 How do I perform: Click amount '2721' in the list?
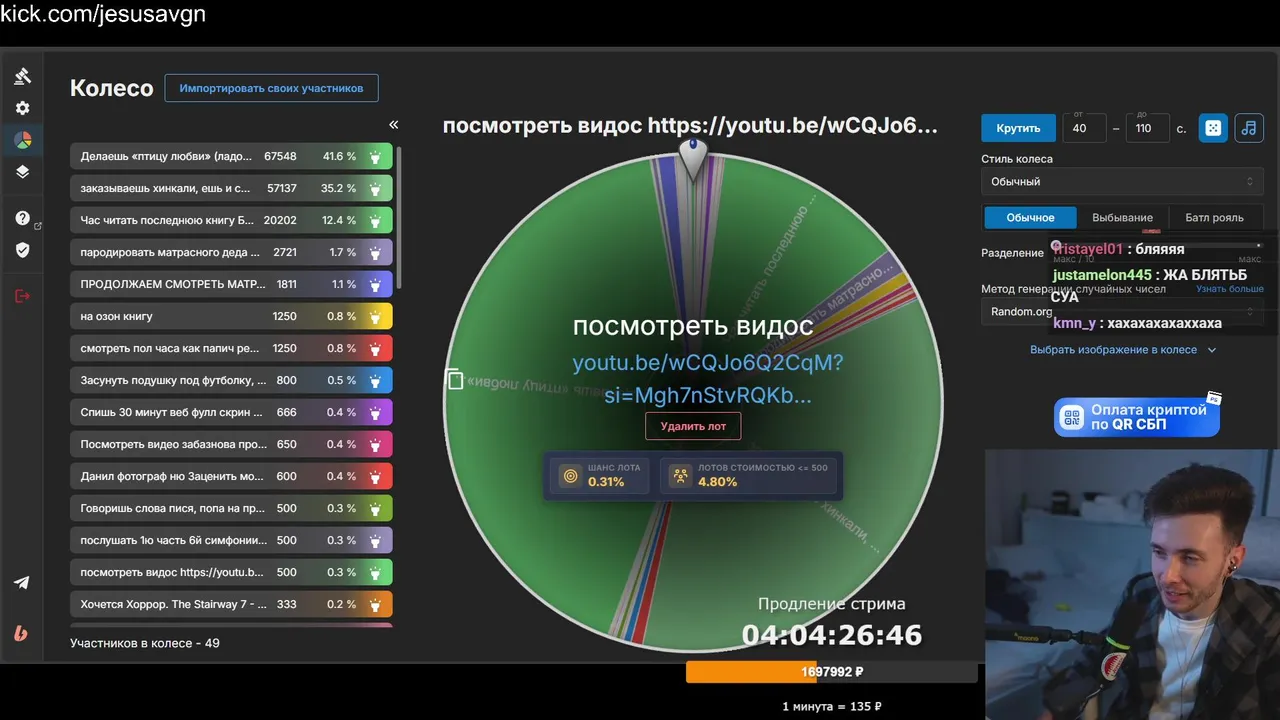(285, 253)
